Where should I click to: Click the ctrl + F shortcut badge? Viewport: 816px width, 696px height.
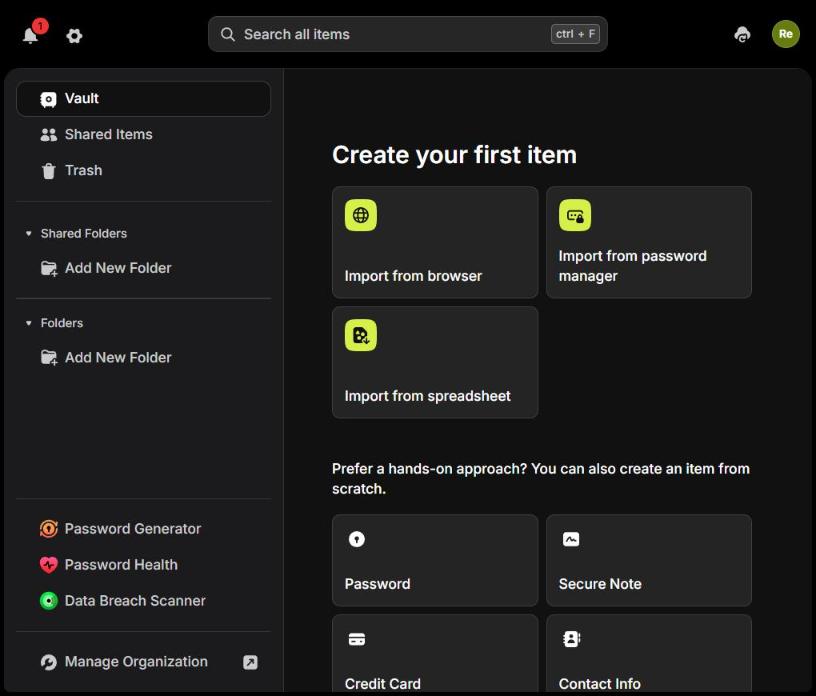click(x=575, y=34)
